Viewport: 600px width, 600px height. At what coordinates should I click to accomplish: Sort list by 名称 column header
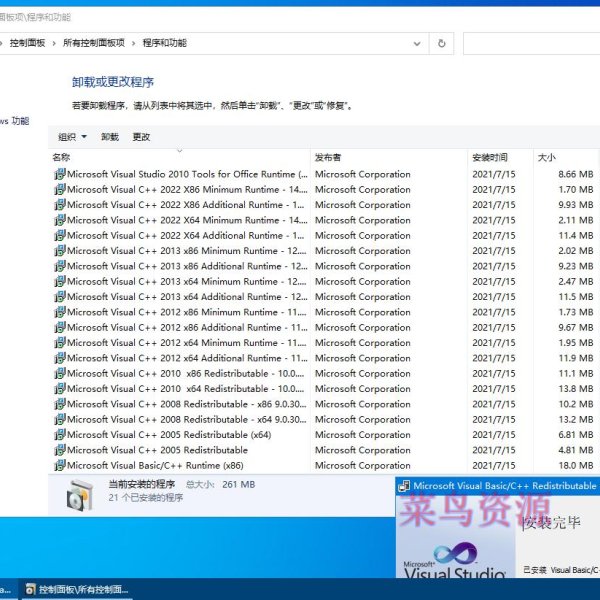click(x=180, y=157)
